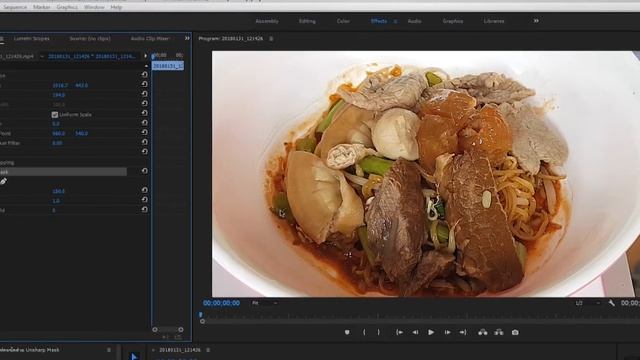
Task: Step forward one frame
Action: coord(447,332)
